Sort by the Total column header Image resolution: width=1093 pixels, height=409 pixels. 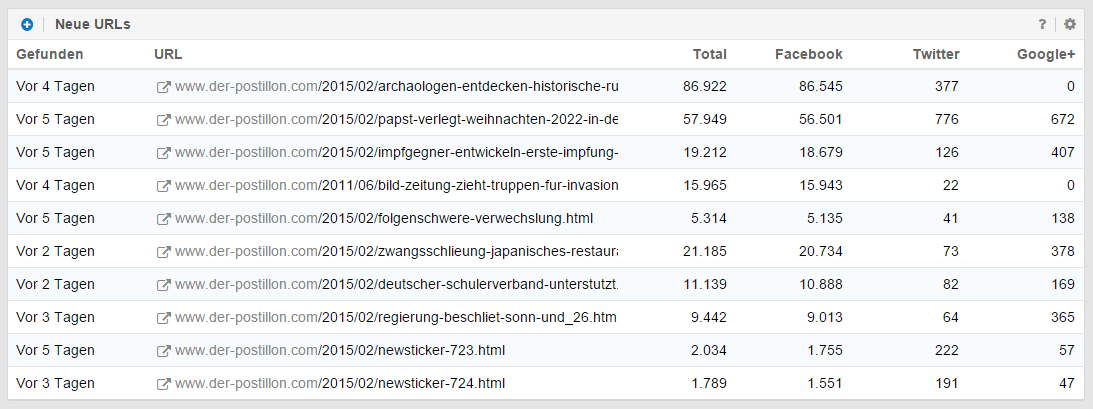pos(710,54)
